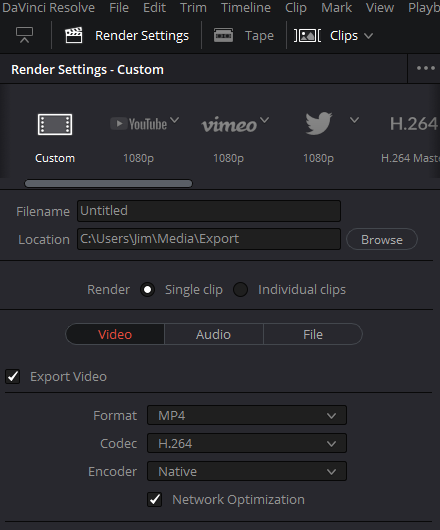Expand the YouTube preset resolution chevron

(174, 120)
